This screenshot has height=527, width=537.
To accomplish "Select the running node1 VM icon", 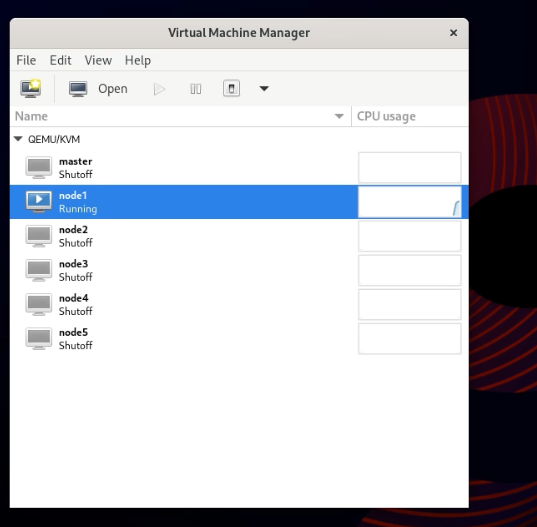I will pos(39,202).
